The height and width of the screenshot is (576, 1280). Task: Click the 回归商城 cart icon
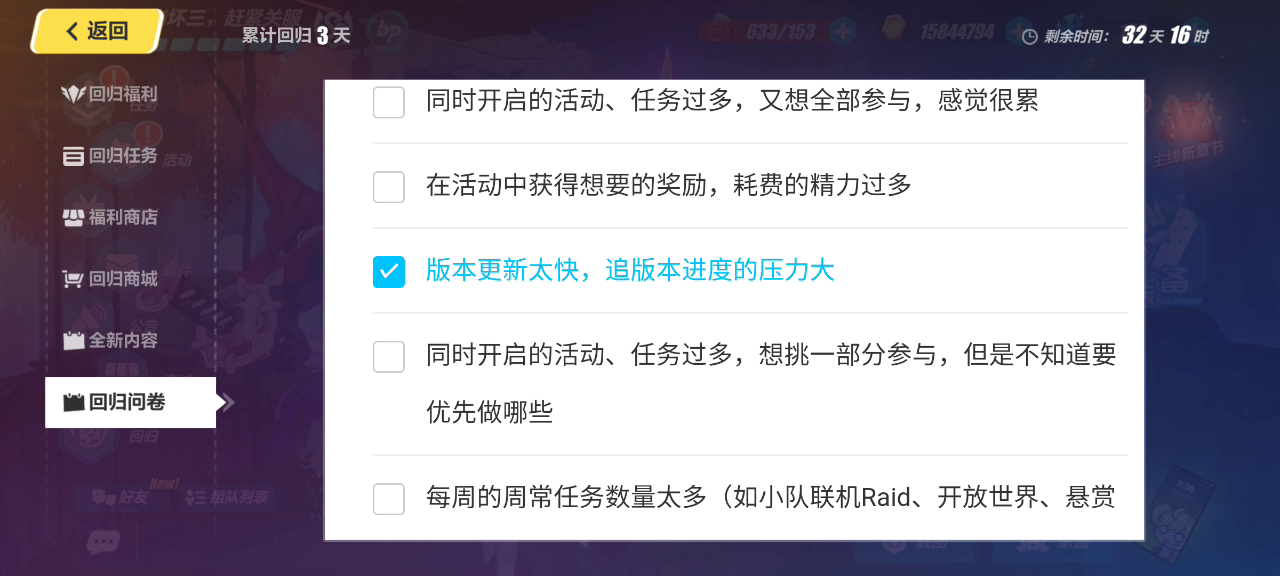(73, 279)
